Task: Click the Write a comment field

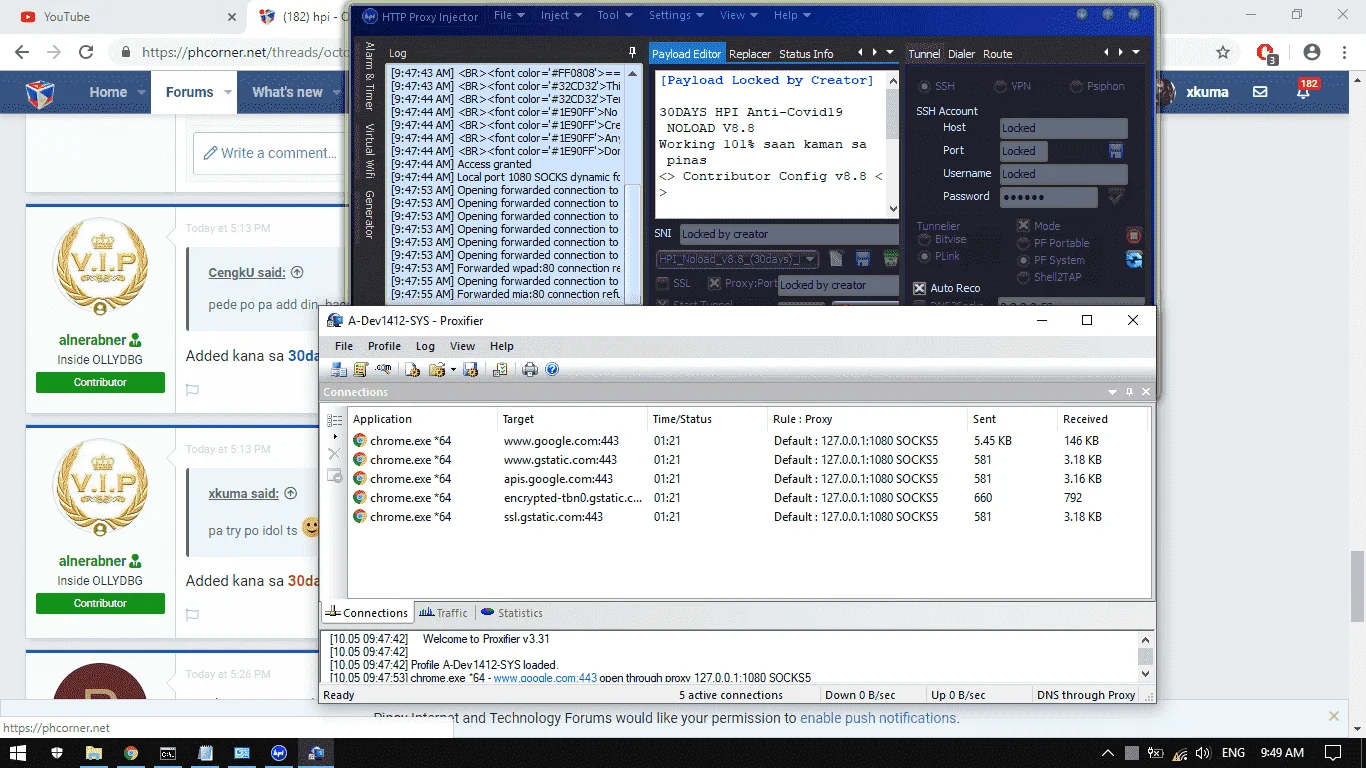Action: 270,153
